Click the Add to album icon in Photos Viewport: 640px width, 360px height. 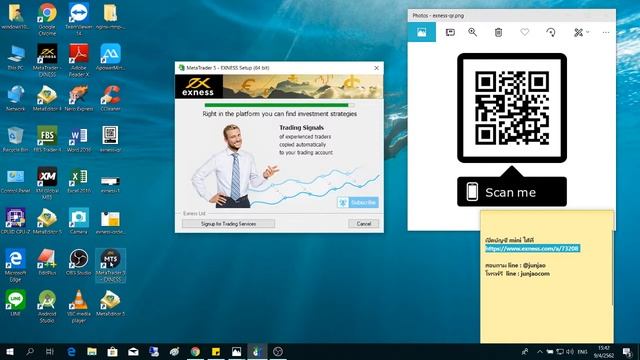tap(450, 32)
